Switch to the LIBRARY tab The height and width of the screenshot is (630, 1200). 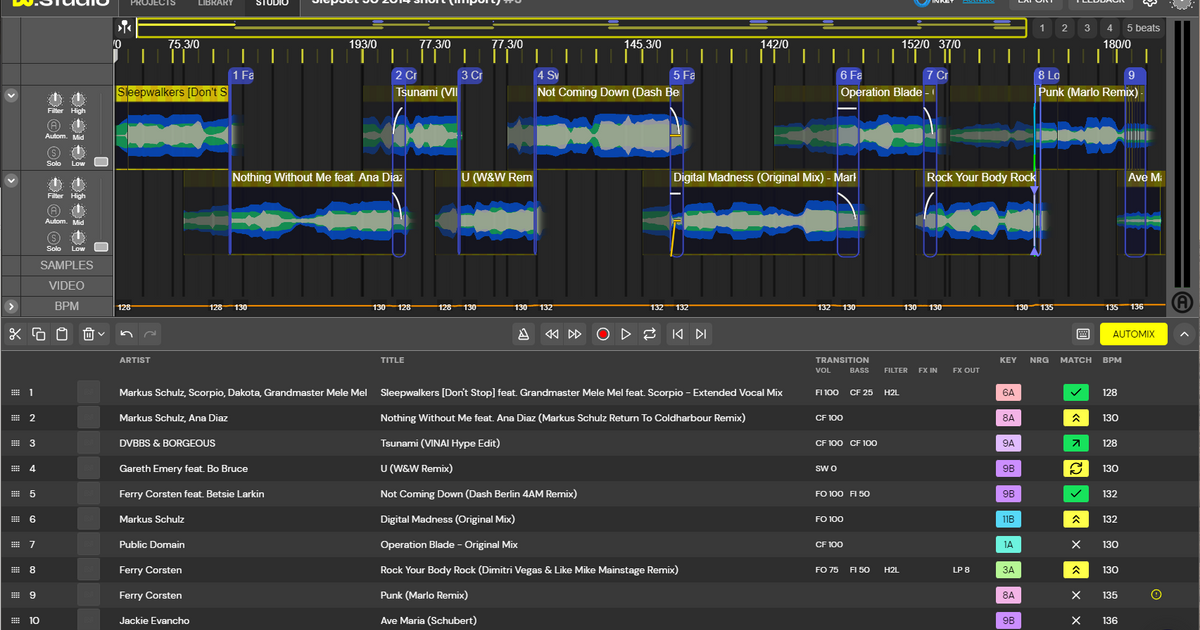pos(216,4)
